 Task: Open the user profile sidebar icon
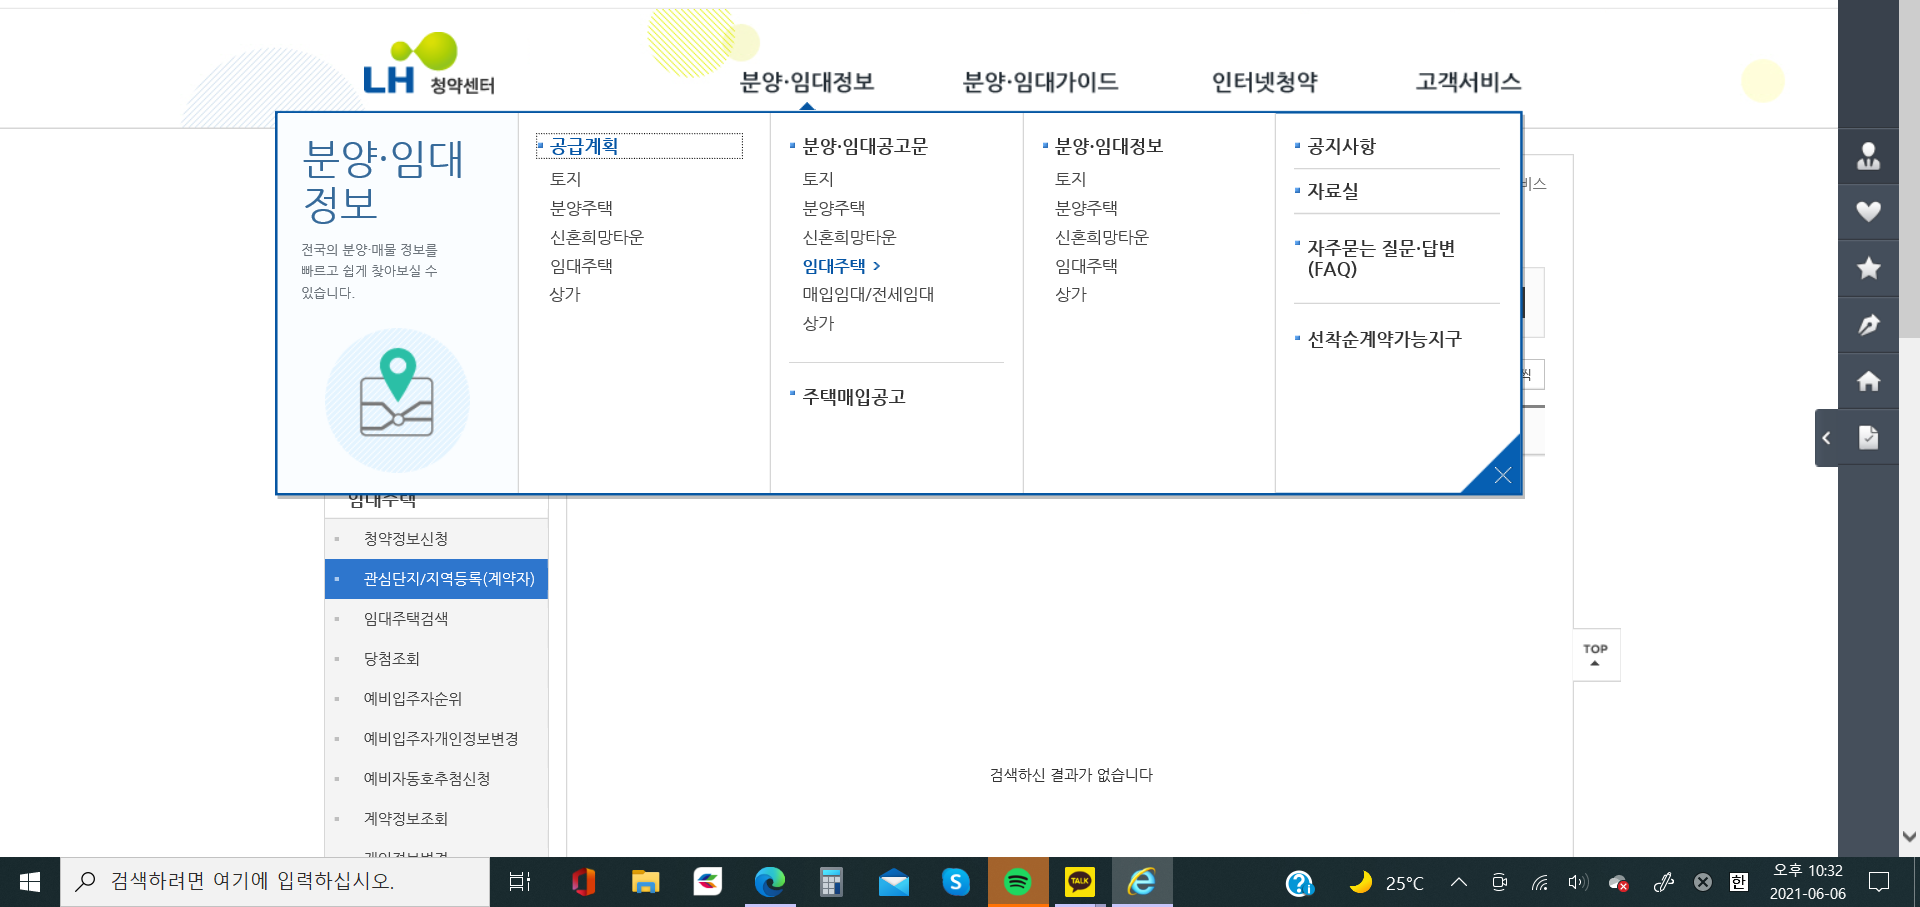(1868, 156)
